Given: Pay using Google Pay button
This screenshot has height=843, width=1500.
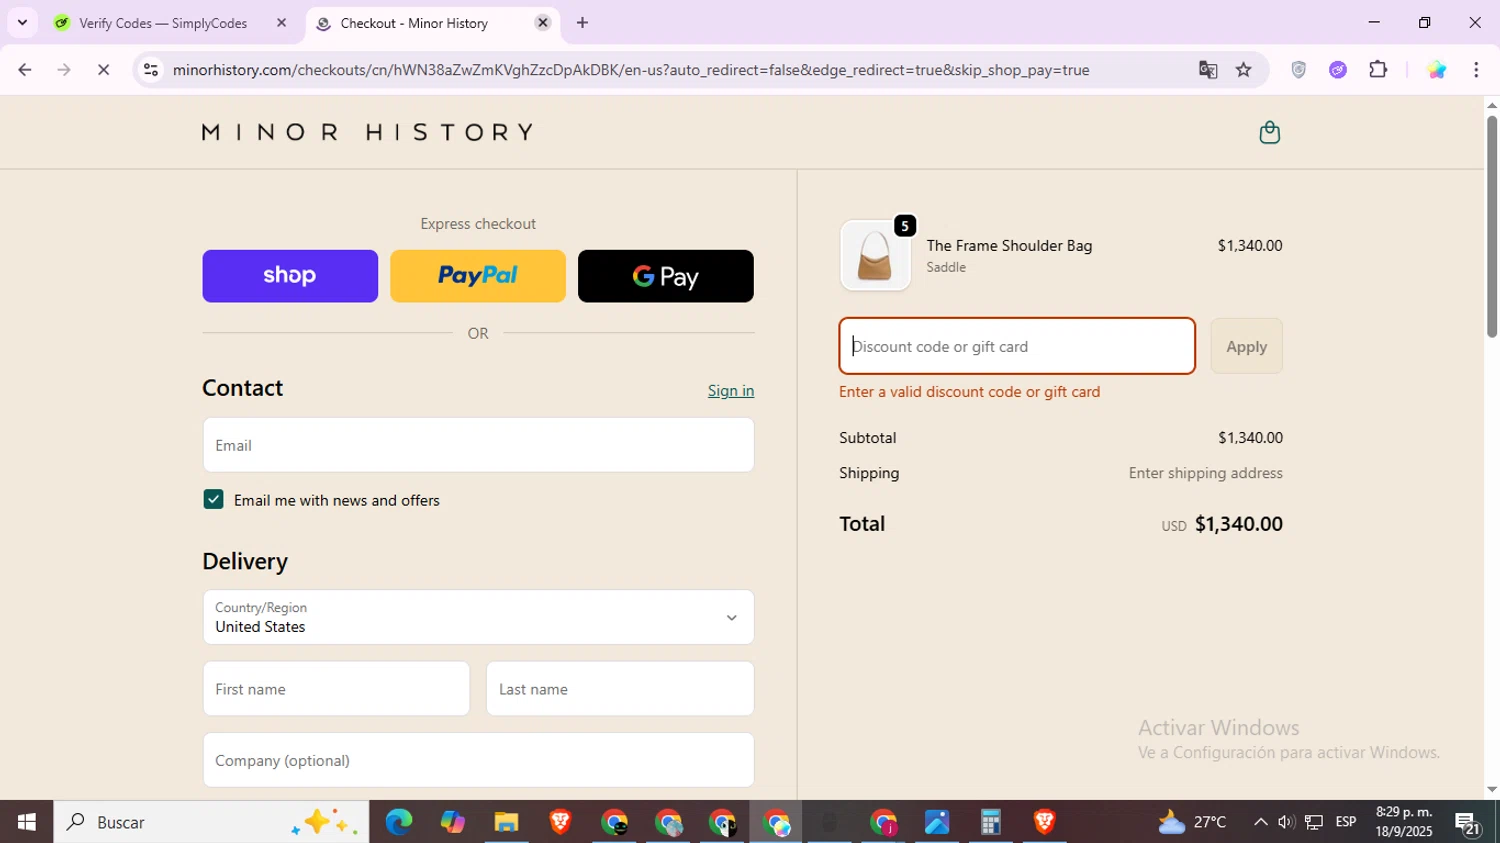Looking at the screenshot, I should point(666,276).
